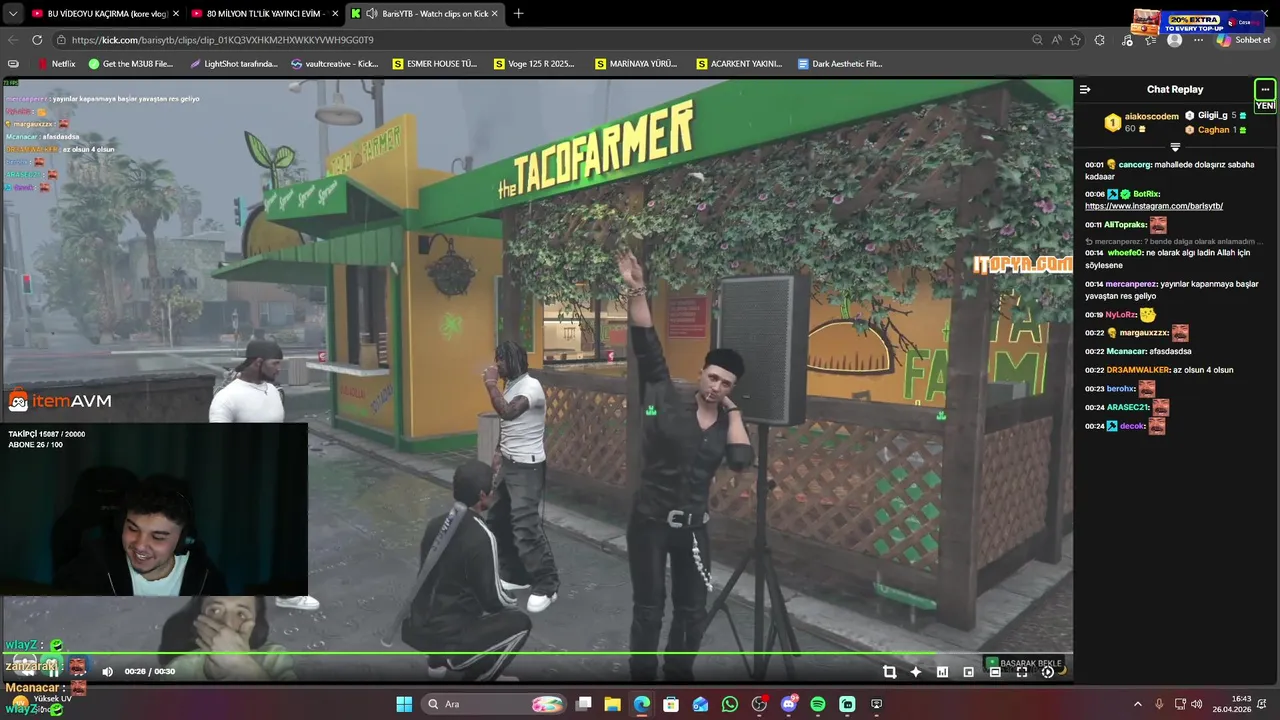The height and width of the screenshot is (720, 1280).
Task: Open Spotify from the taskbar
Action: (817, 704)
